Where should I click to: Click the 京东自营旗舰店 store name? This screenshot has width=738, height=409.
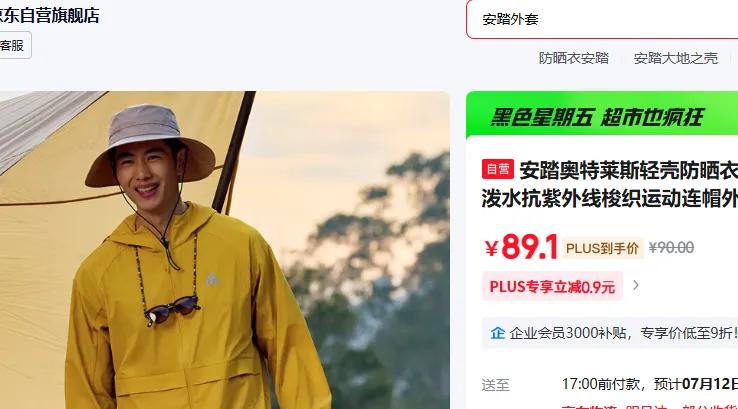pyautogui.click(x=49, y=16)
